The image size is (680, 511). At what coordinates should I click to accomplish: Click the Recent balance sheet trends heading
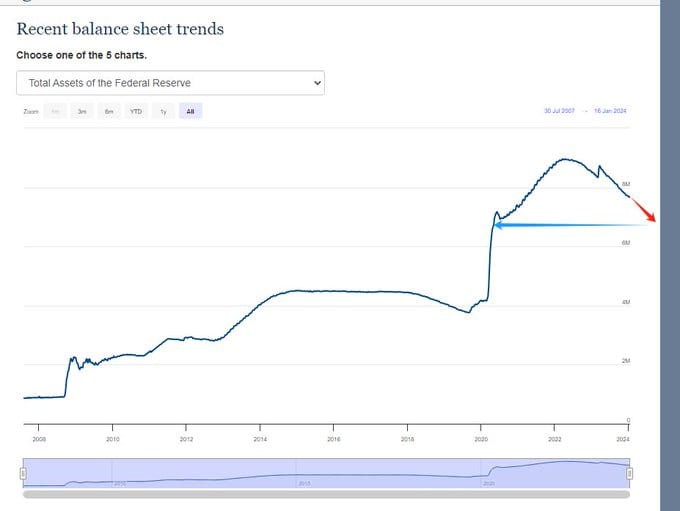click(x=120, y=29)
